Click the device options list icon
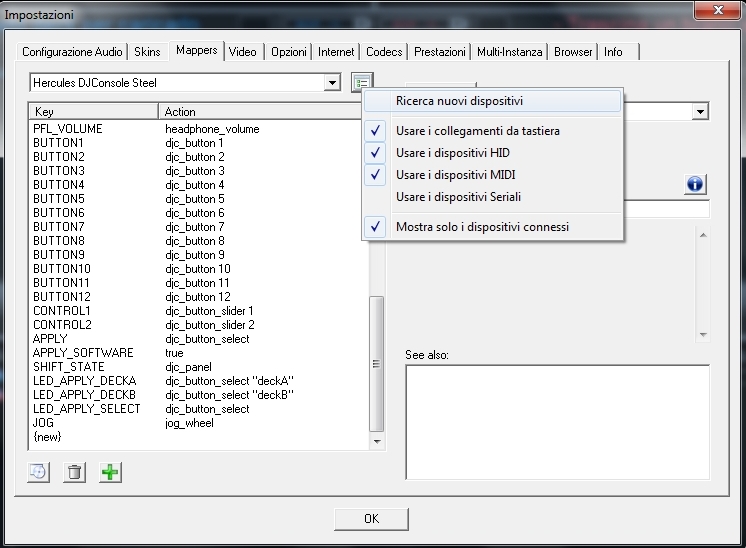Image resolution: width=746 pixels, height=548 pixels. coord(362,83)
